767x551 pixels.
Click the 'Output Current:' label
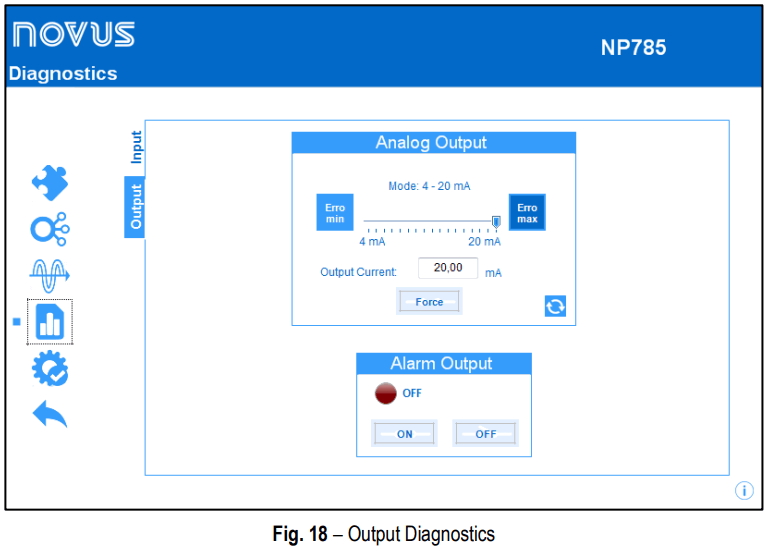(x=359, y=272)
